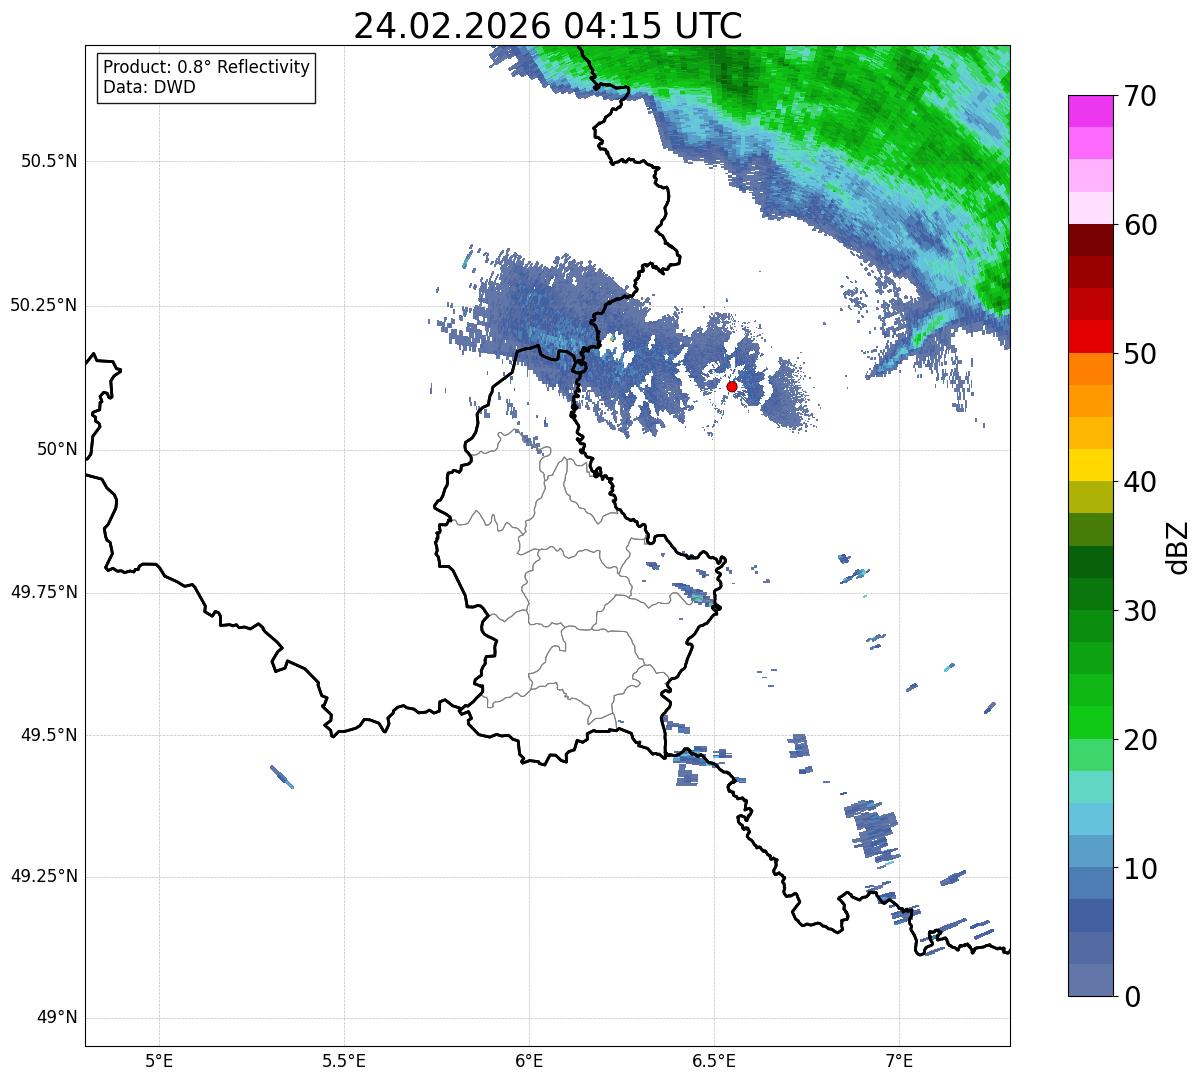This screenshot has height=1081, width=1202.
Task: Click the olive colorbar swatch below 40
Action: point(1090,498)
